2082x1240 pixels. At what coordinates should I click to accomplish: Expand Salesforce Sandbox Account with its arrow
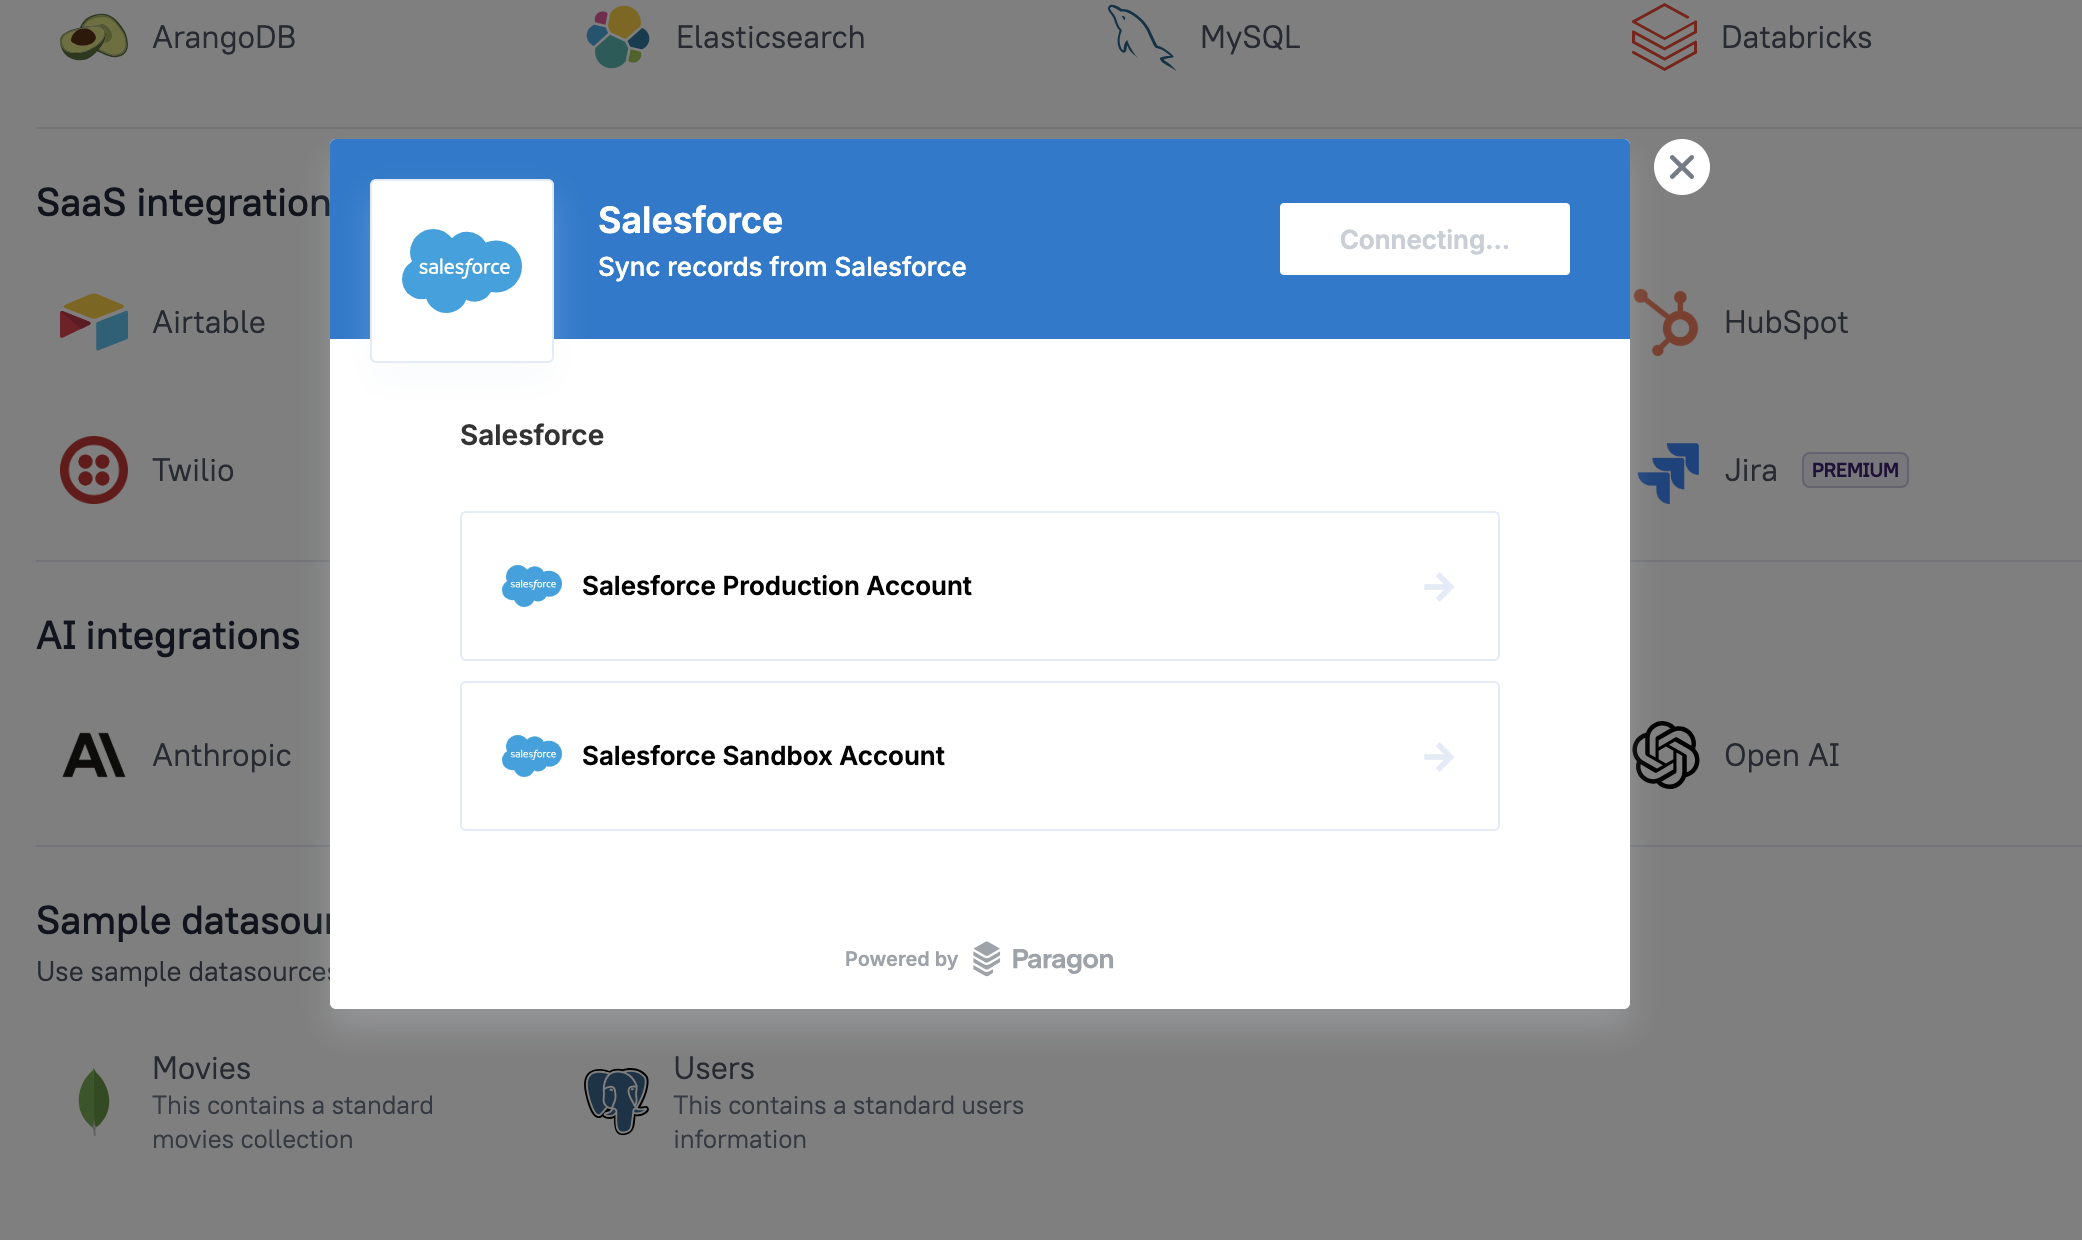pos(1440,757)
